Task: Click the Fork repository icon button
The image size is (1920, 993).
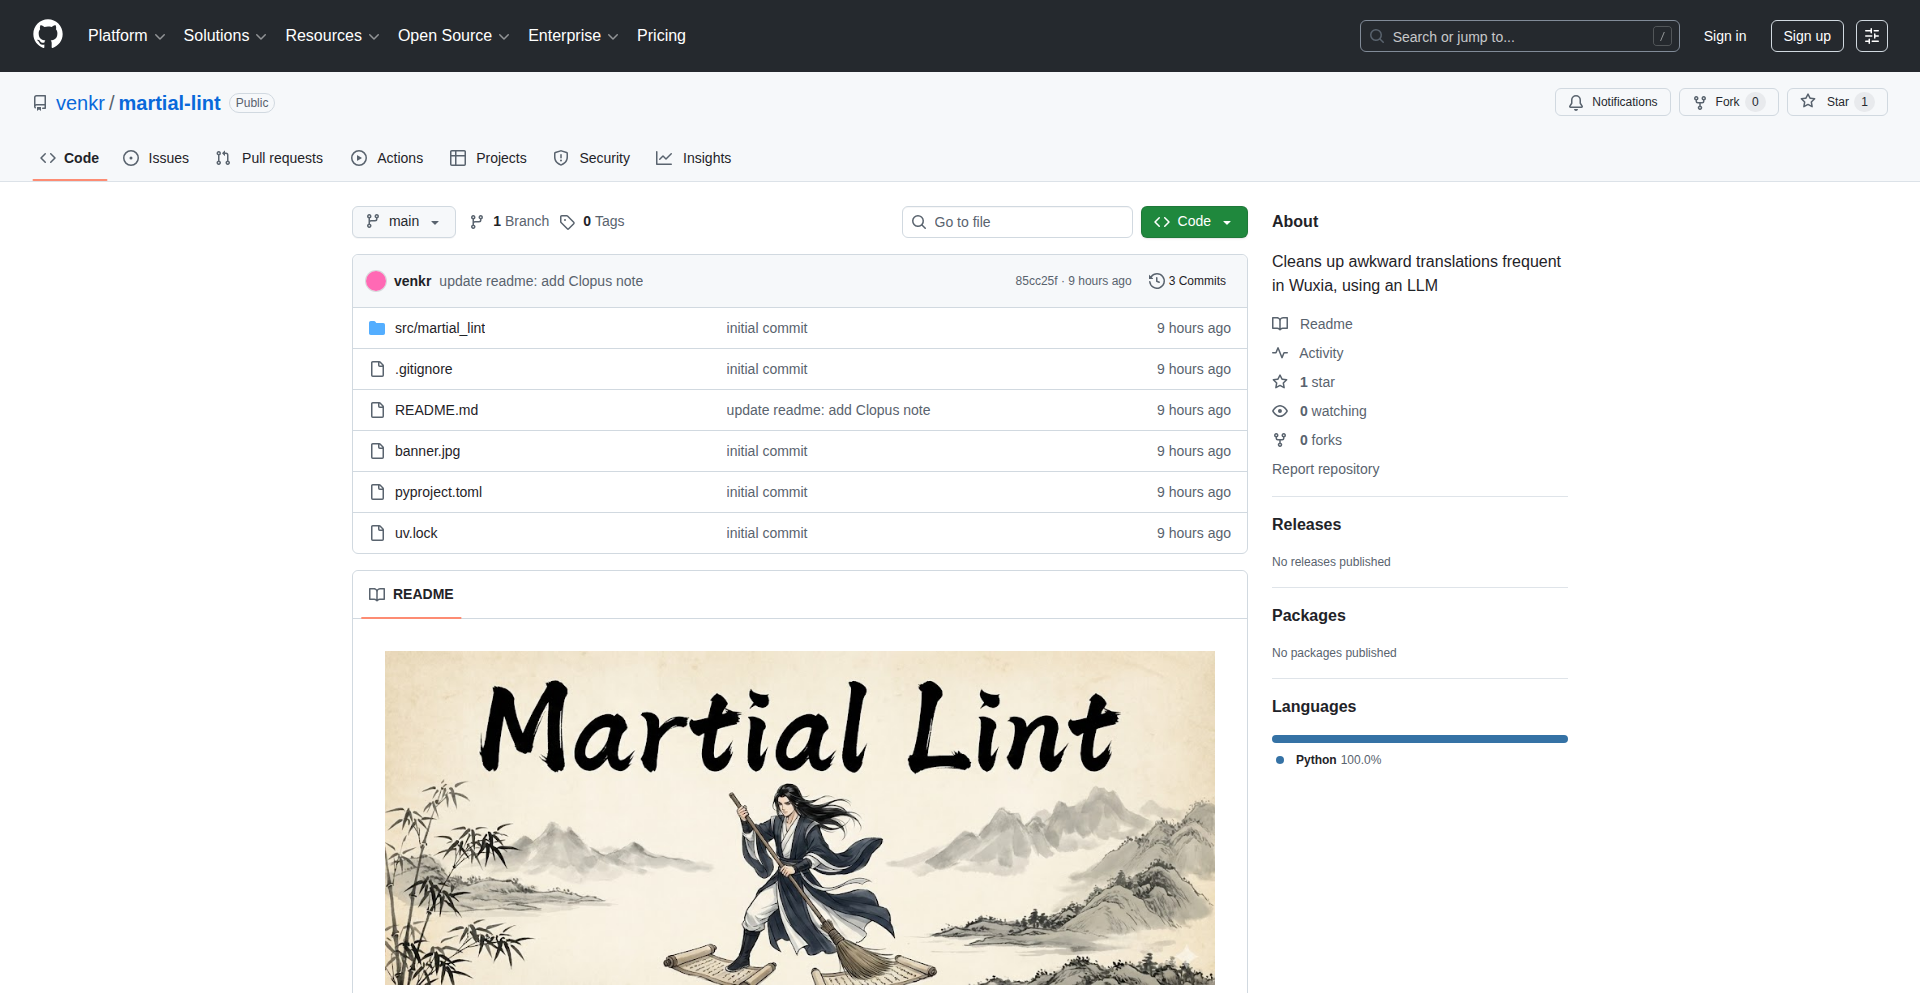Action: click(x=1700, y=102)
